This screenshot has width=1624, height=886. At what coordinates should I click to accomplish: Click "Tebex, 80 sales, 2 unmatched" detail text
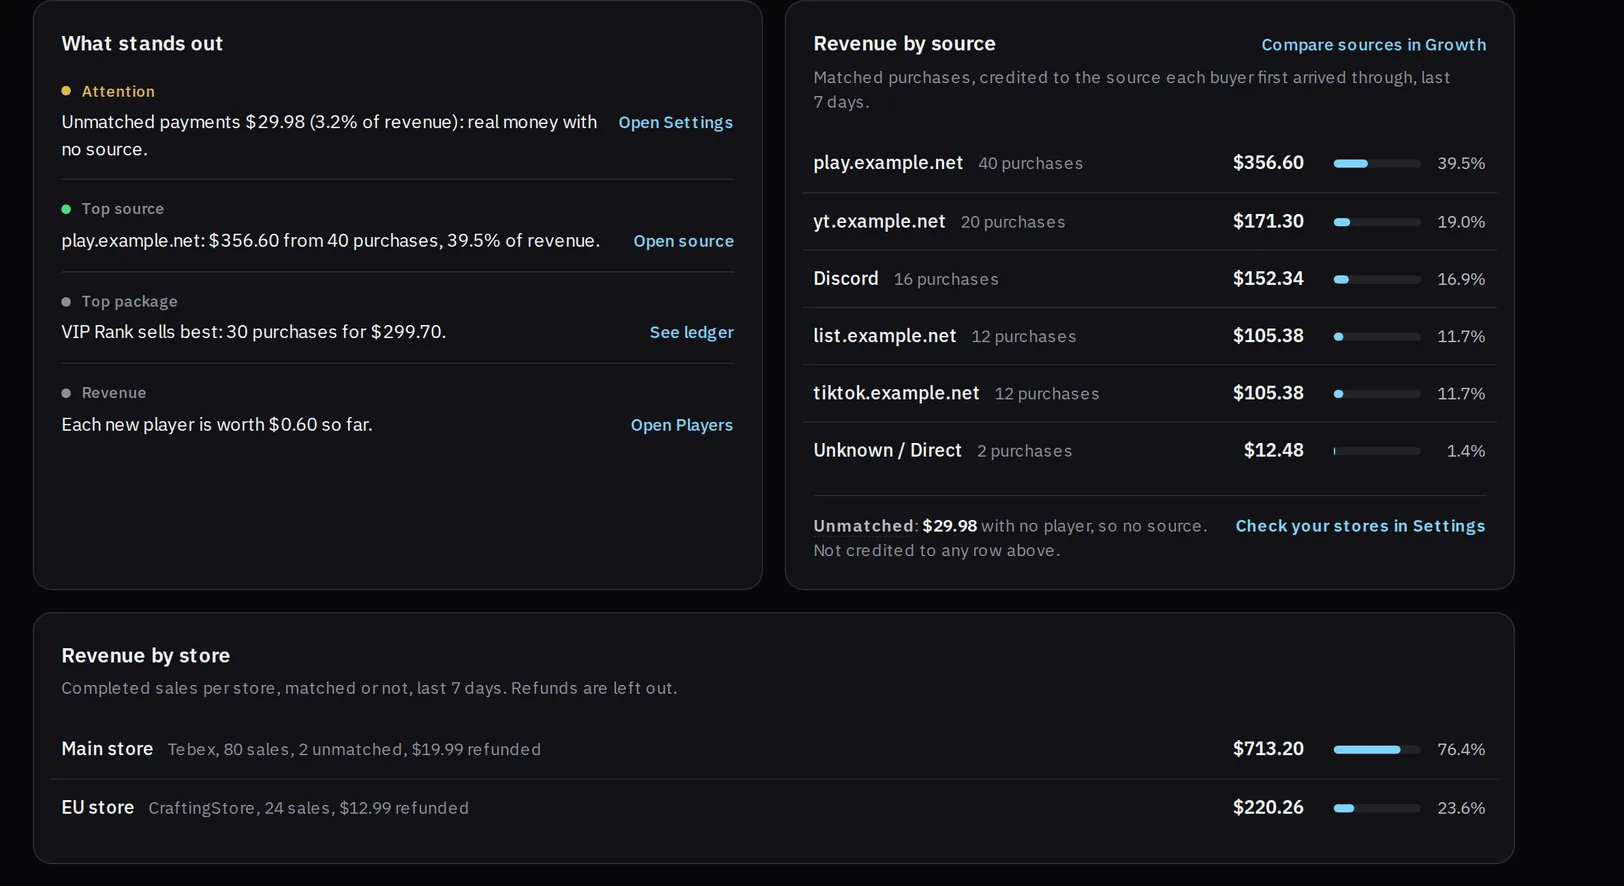point(285,749)
